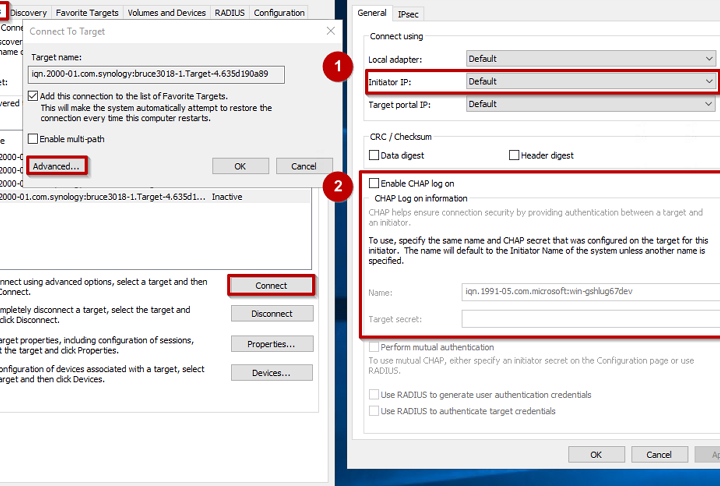This screenshot has width=720, height=486.
Task: Go to the Volumes and Devices tab
Action: pos(167,13)
